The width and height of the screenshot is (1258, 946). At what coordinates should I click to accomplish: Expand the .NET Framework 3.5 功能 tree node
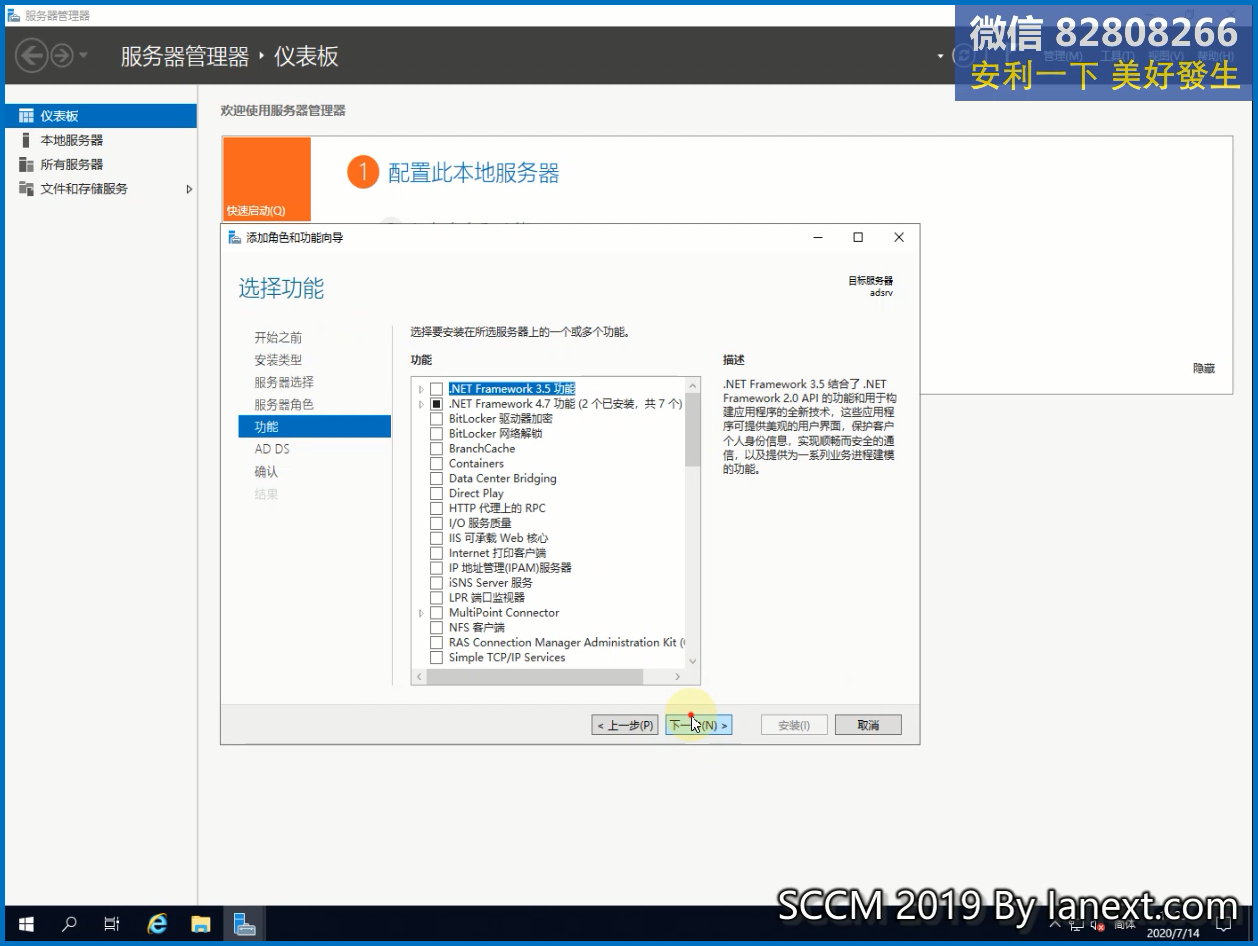421,389
